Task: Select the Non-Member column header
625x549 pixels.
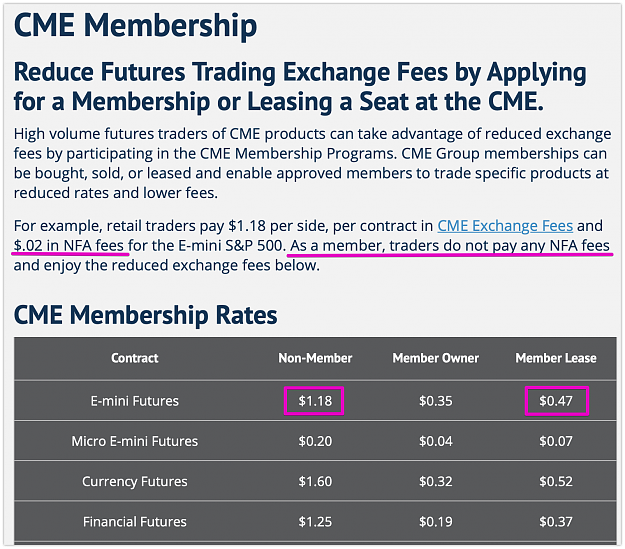Action: click(315, 358)
